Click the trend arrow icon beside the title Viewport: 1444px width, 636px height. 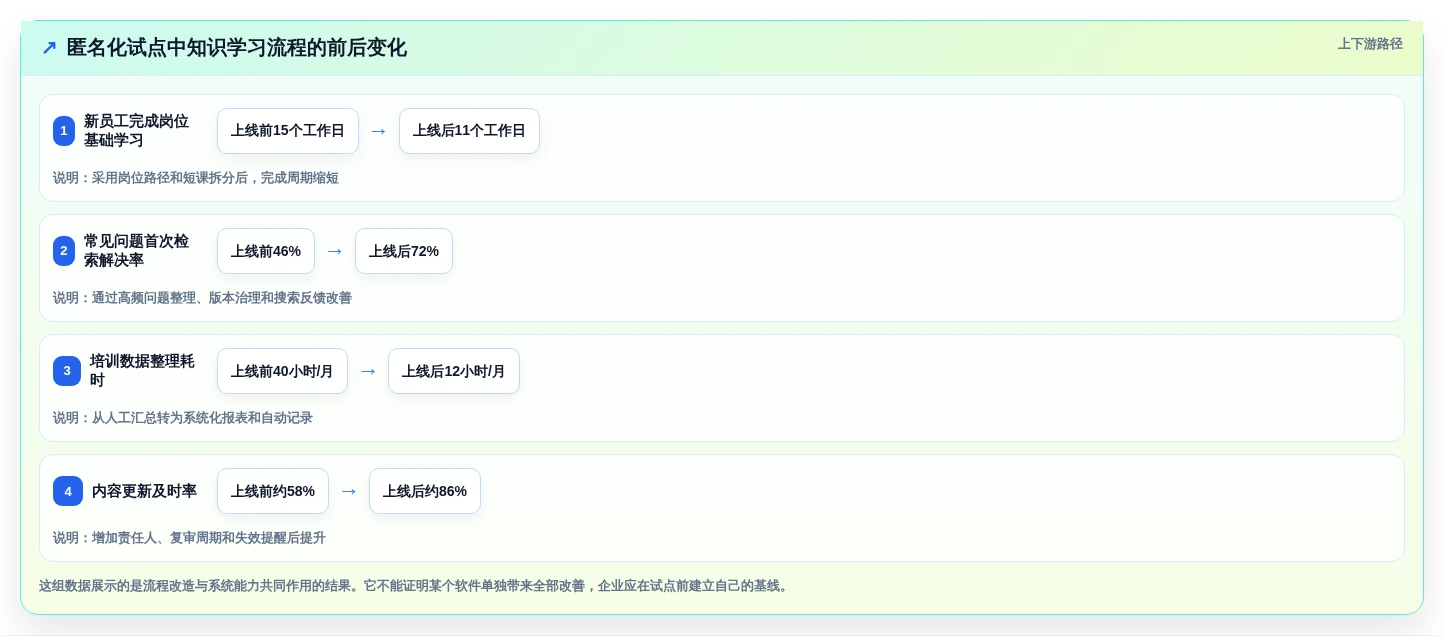pos(49,48)
